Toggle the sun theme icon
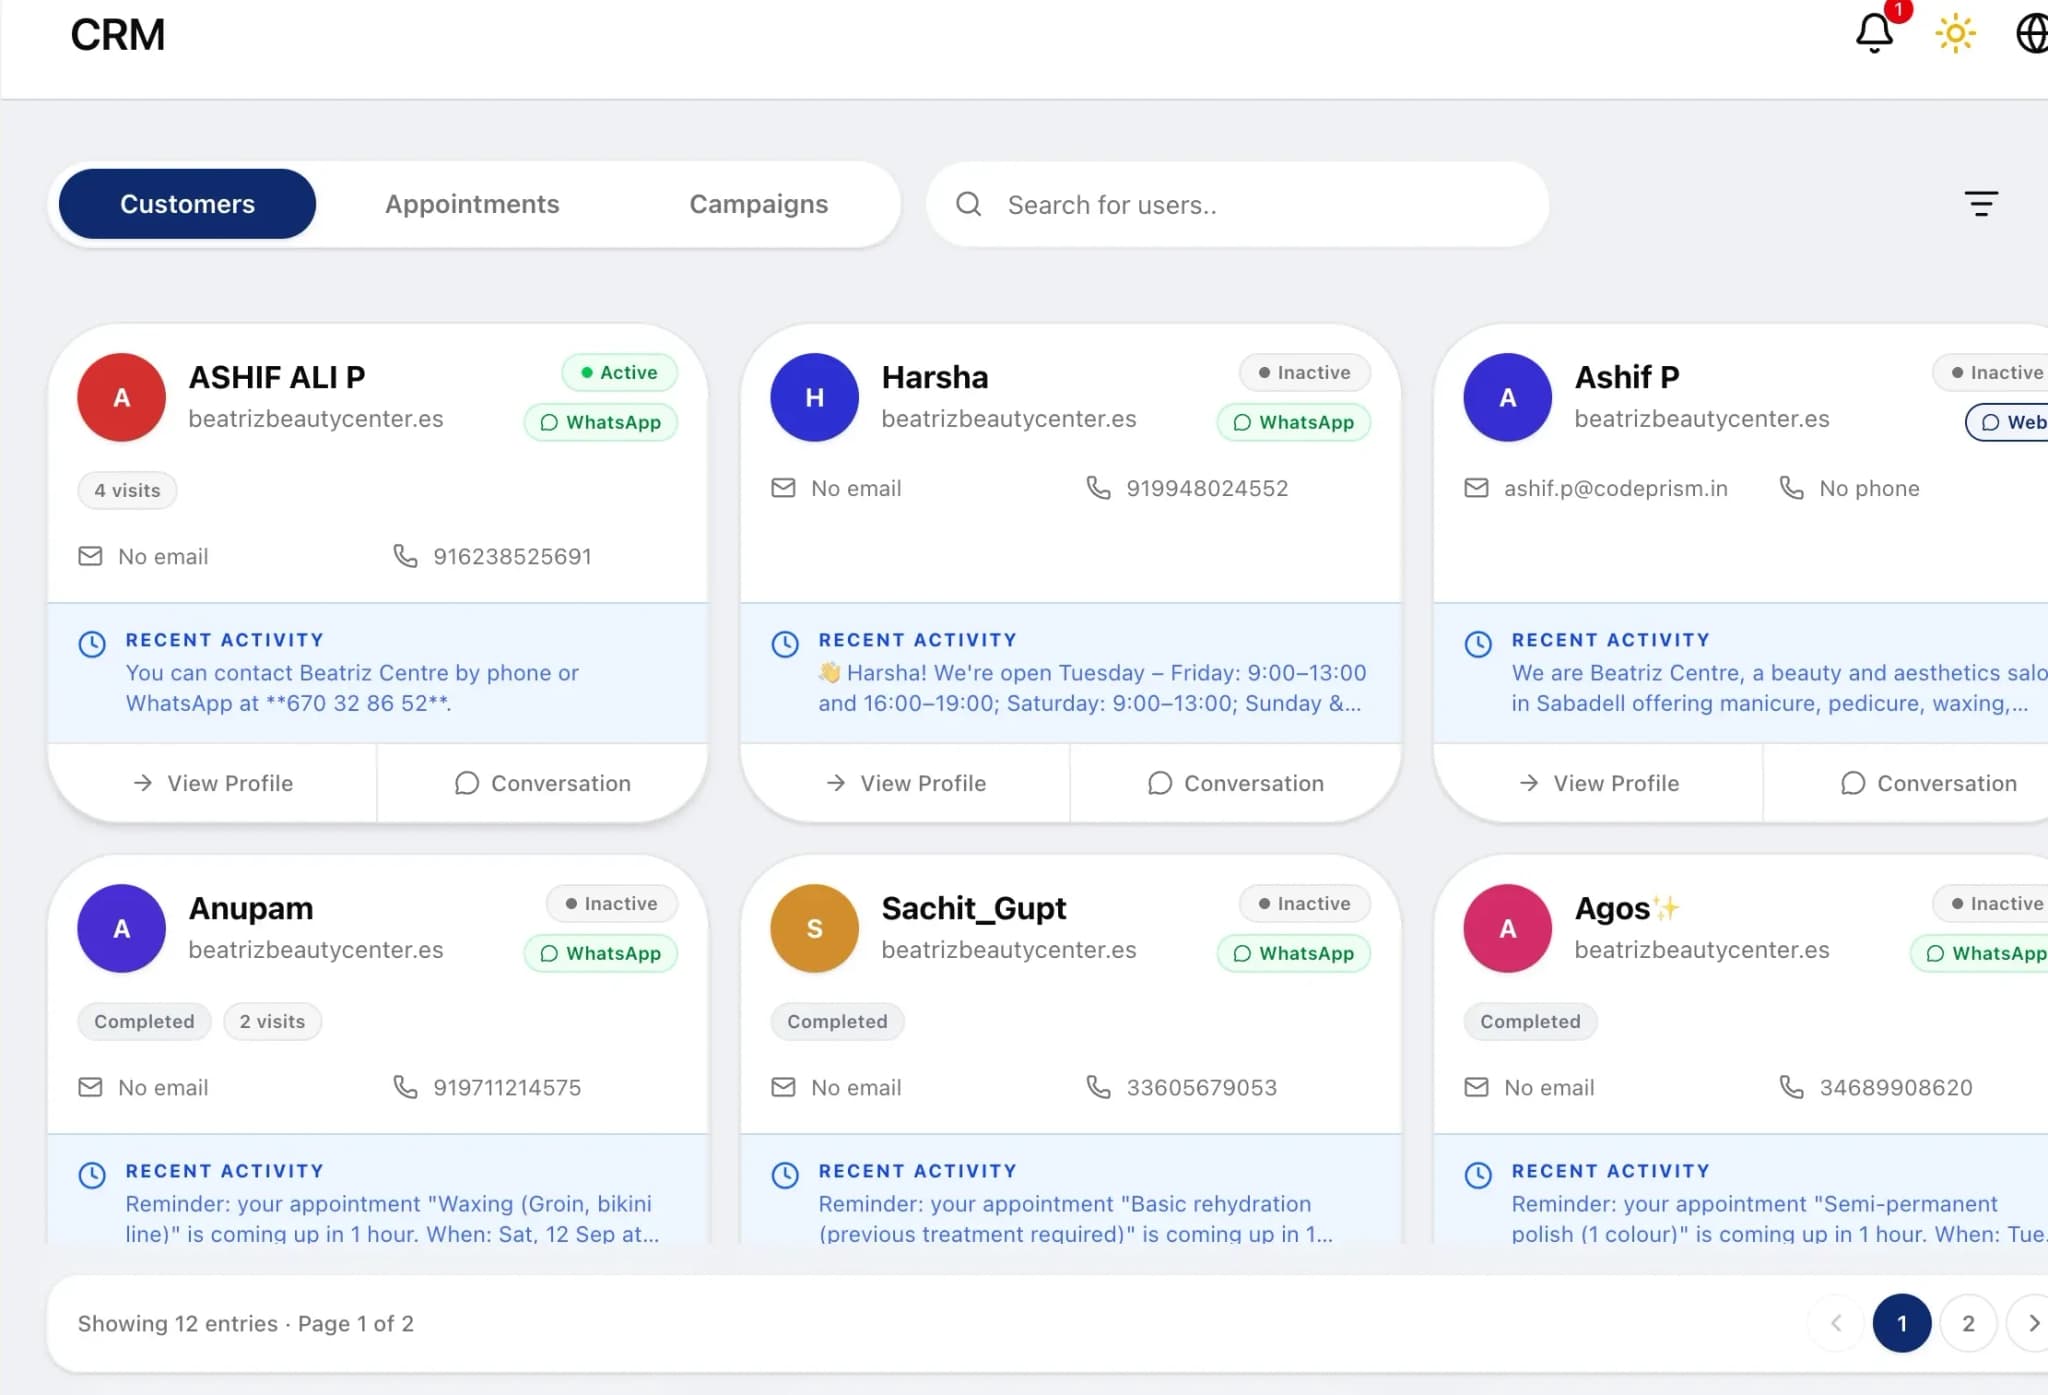 [1955, 34]
